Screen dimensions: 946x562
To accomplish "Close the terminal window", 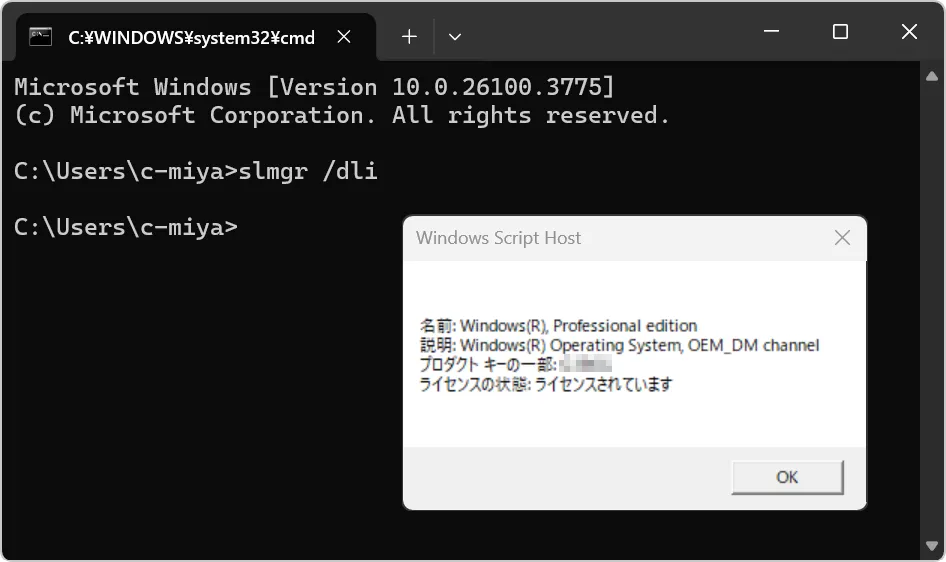I will coord(909,31).
